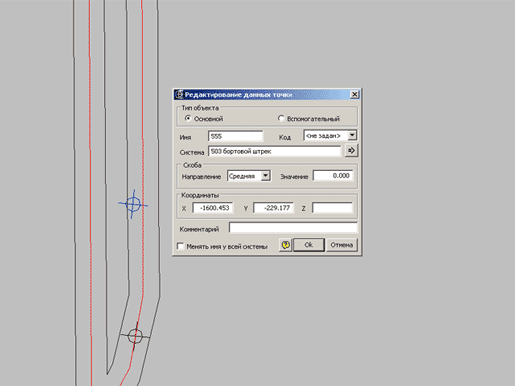Click the Значение numeric field

333,176
